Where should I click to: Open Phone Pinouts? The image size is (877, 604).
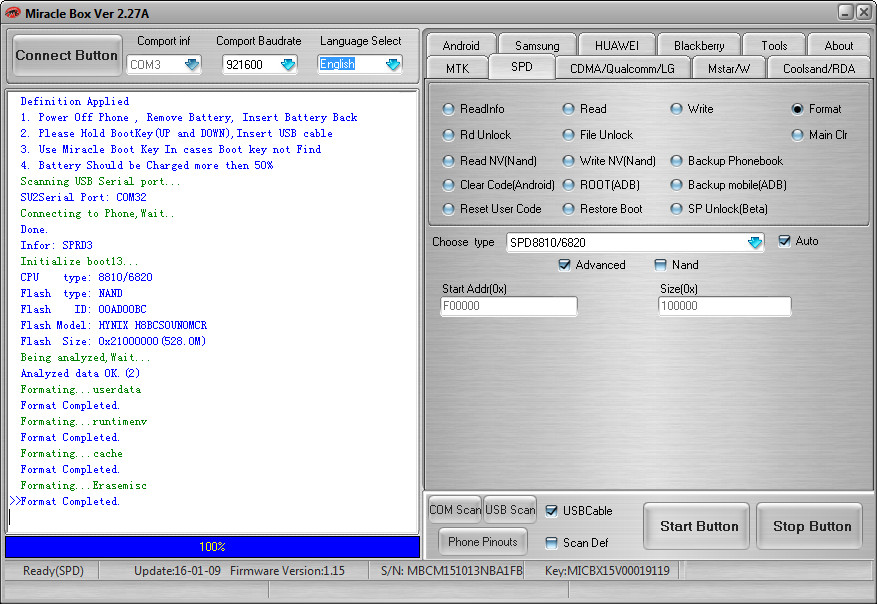483,541
